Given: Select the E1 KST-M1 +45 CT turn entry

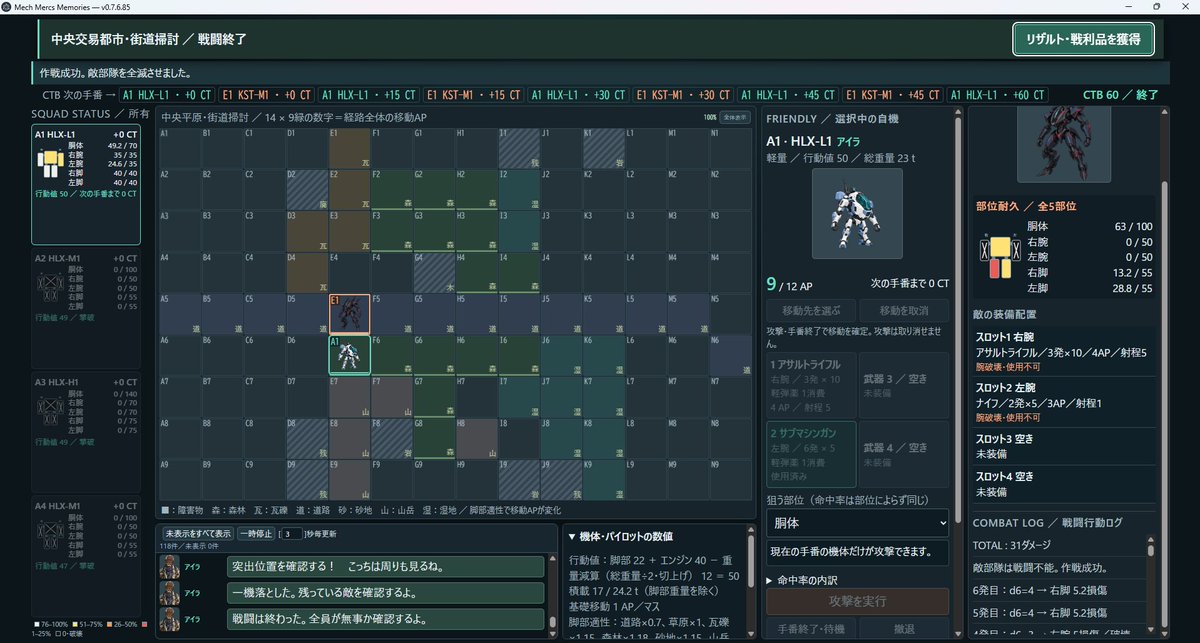Looking at the screenshot, I should (893, 95).
